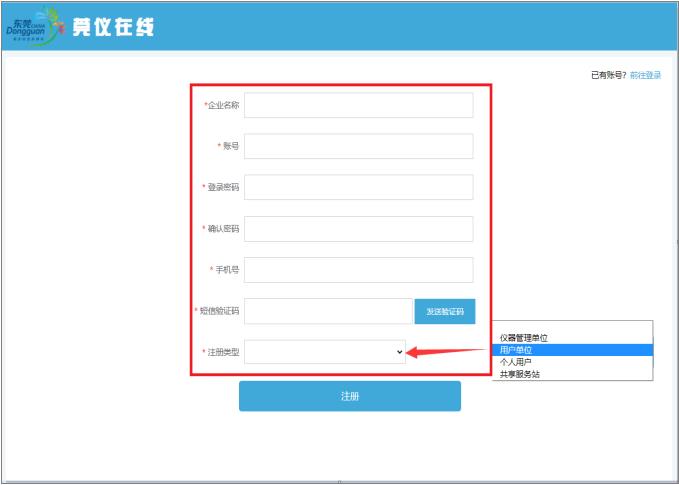Click the 注册类型 field label
679x485 pixels.
223,352
